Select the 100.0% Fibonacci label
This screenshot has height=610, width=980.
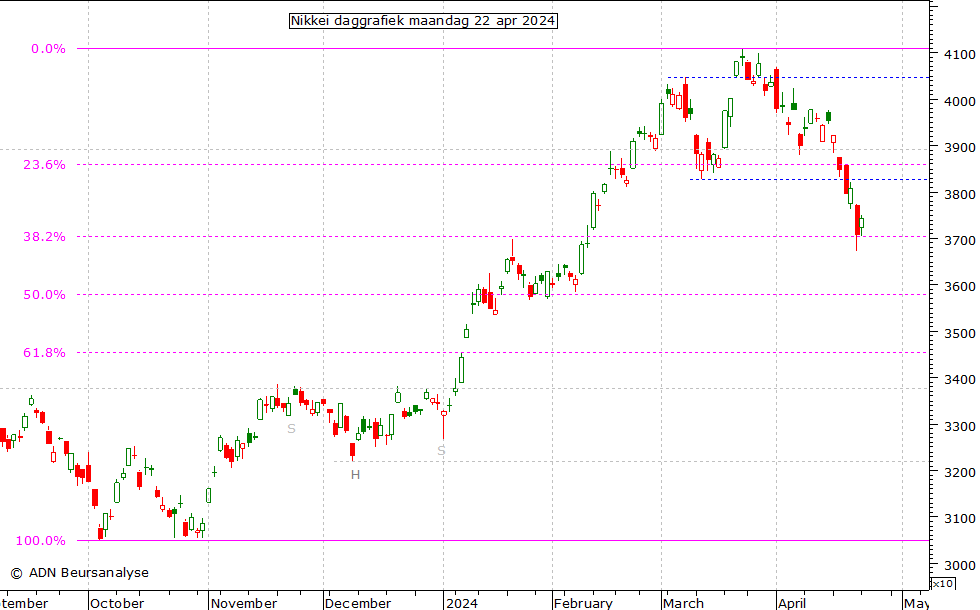pos(41,541)
